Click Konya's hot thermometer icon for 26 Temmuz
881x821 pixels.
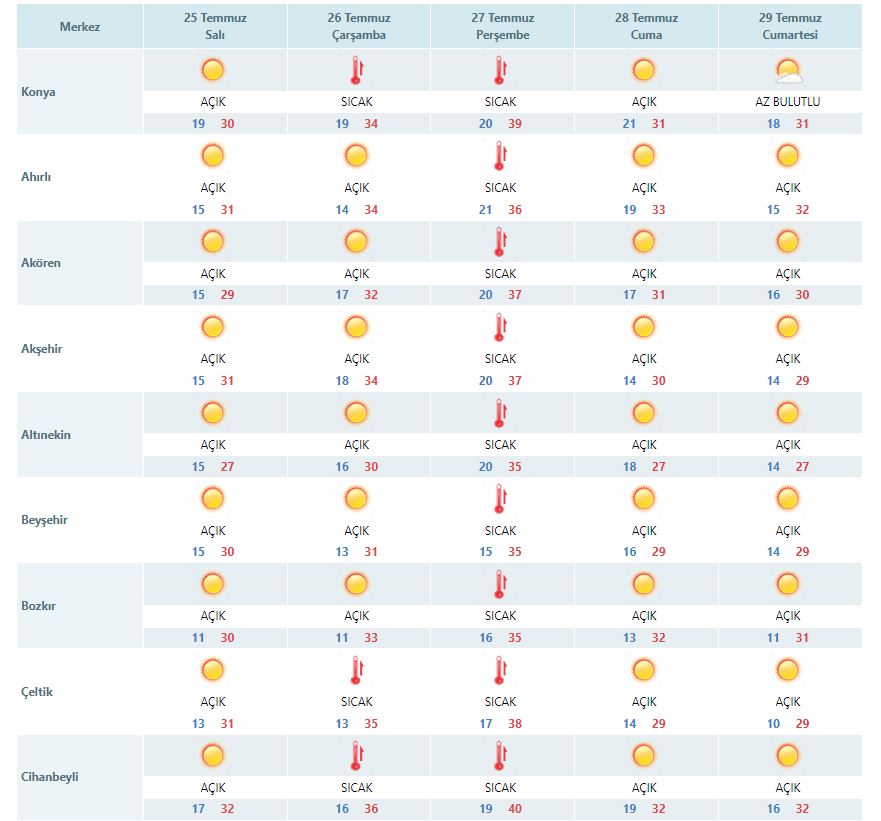pos(356,70)
